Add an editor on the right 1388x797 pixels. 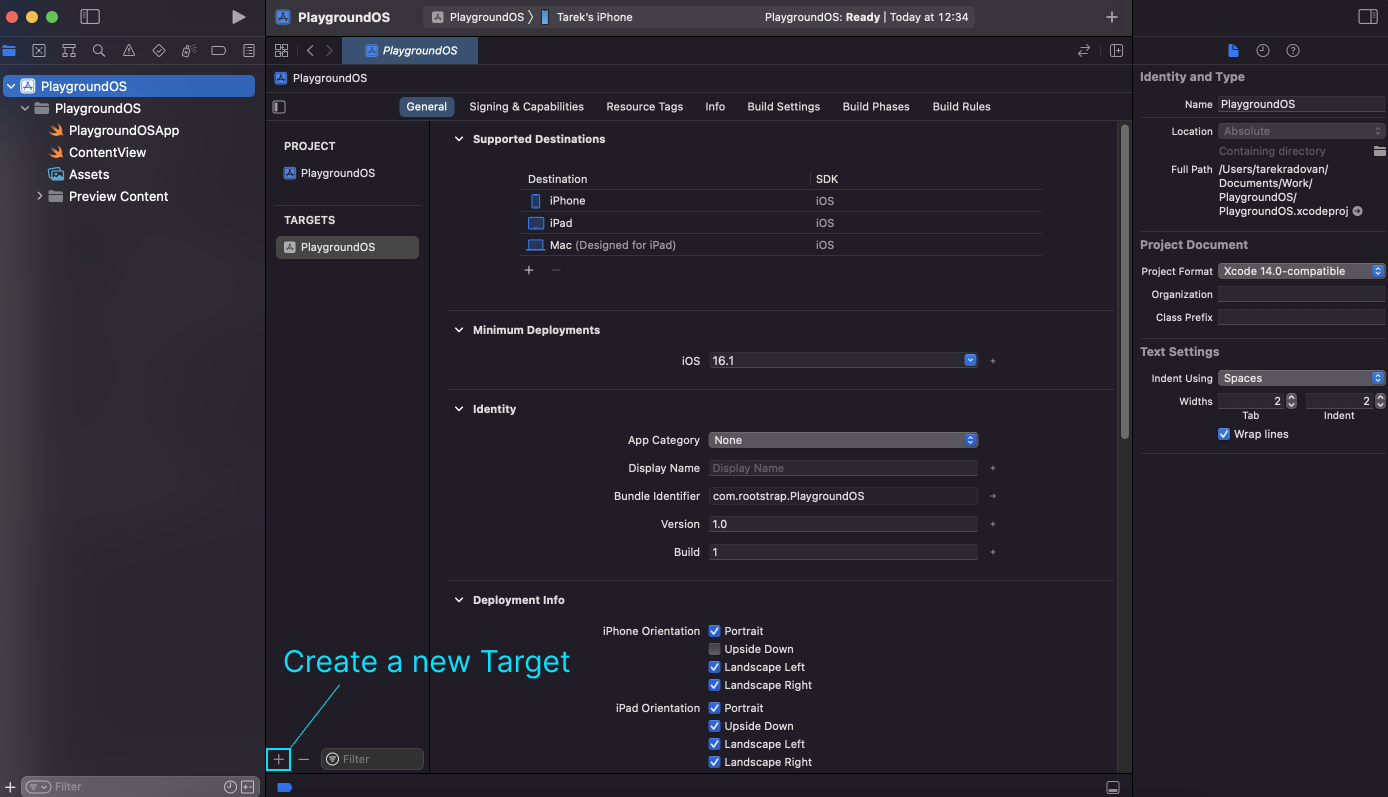[1116, 50]
